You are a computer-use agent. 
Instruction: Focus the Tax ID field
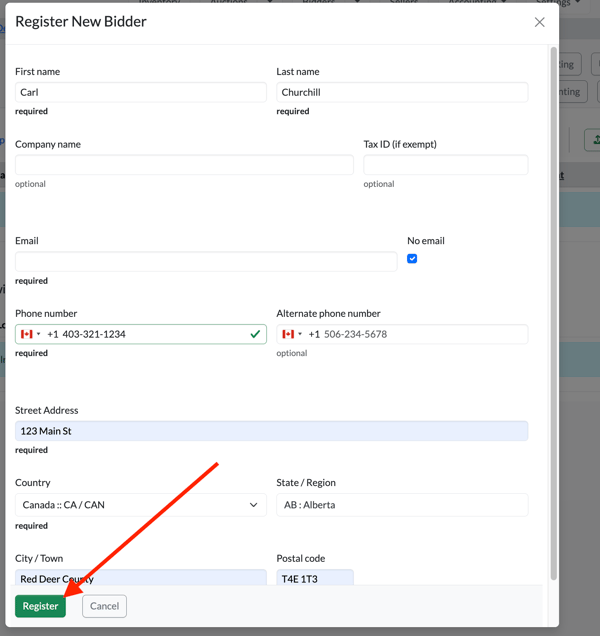[x=445, y=165]
